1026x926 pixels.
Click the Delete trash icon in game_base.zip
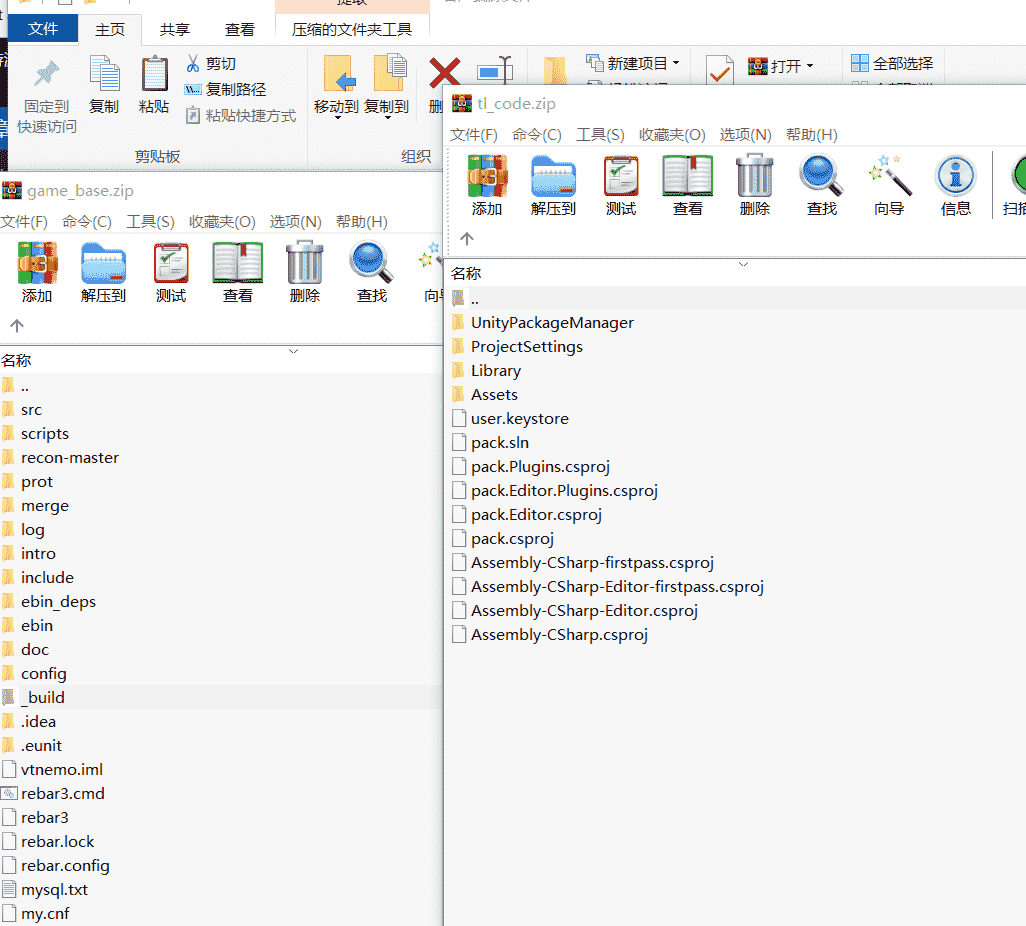pyautogui.click(x=304, y=264)
